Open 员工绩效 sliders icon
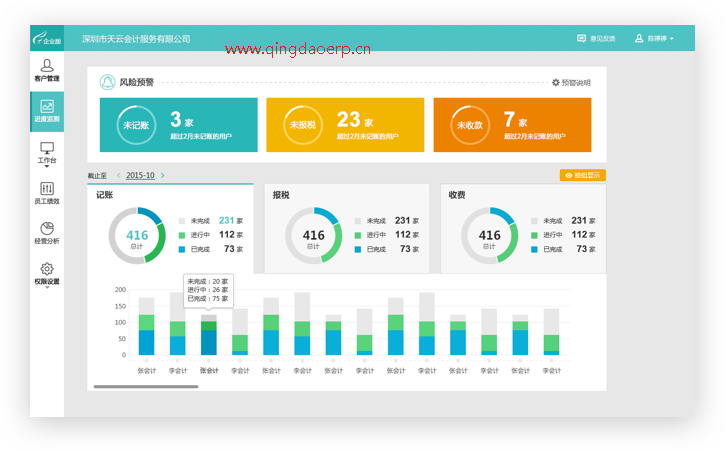Image resolution: width=725 pixels, height=452 pixels. 47,192
